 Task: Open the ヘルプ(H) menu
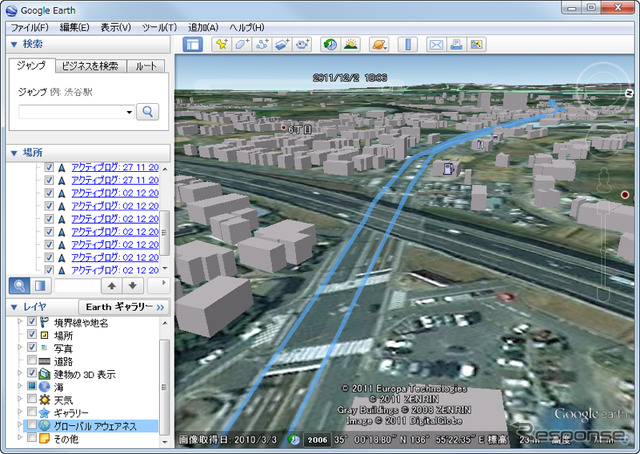[247, 27]
